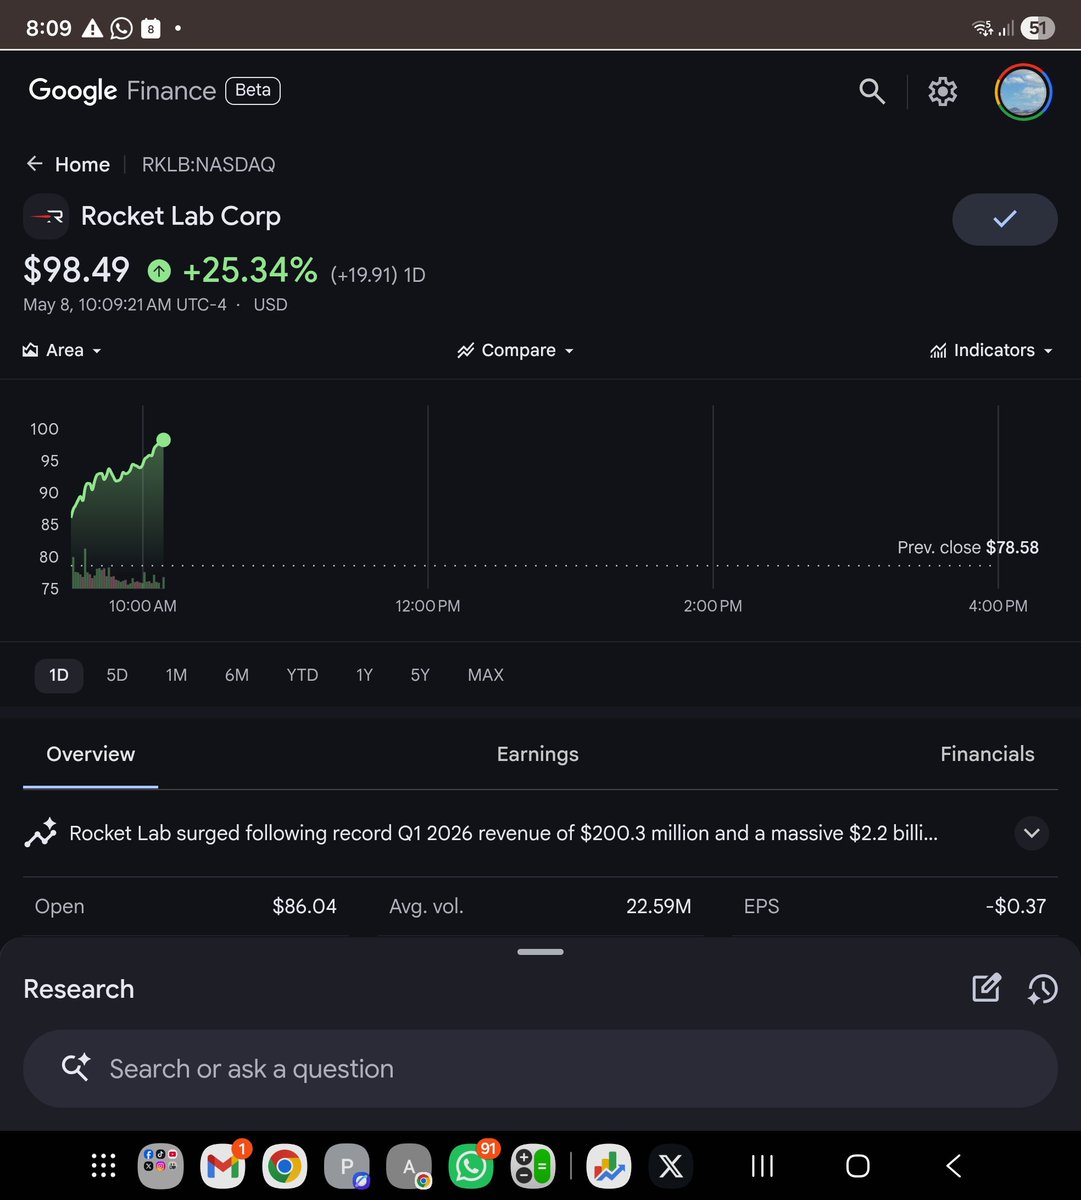1081x1200 pixels.
Task: Expand the Rocket Lab surged news summary
Action: 1031,833
